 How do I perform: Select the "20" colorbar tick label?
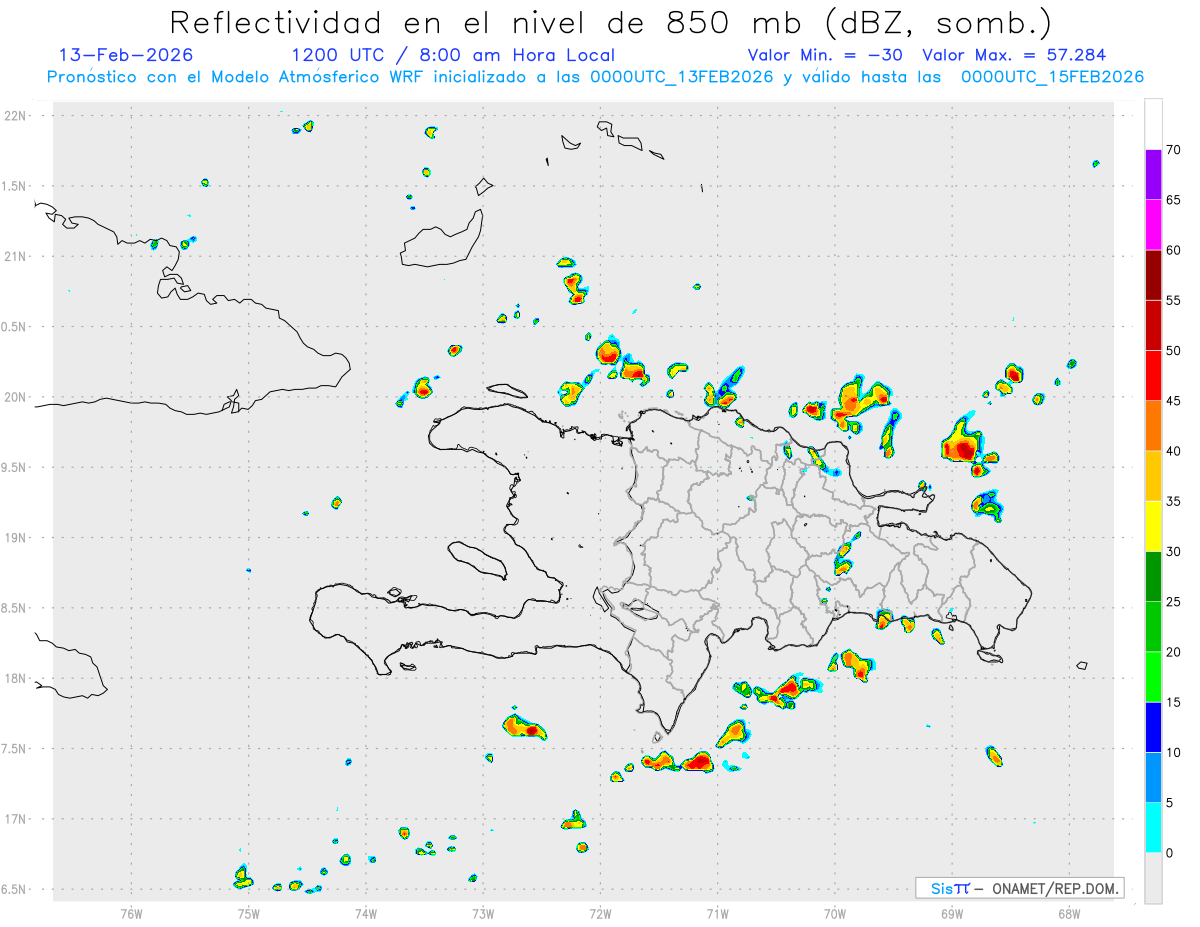(x=1174, y=652)
